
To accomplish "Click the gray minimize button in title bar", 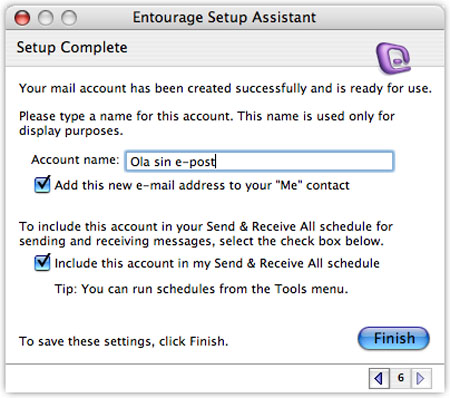I will [x=46, y=17].
